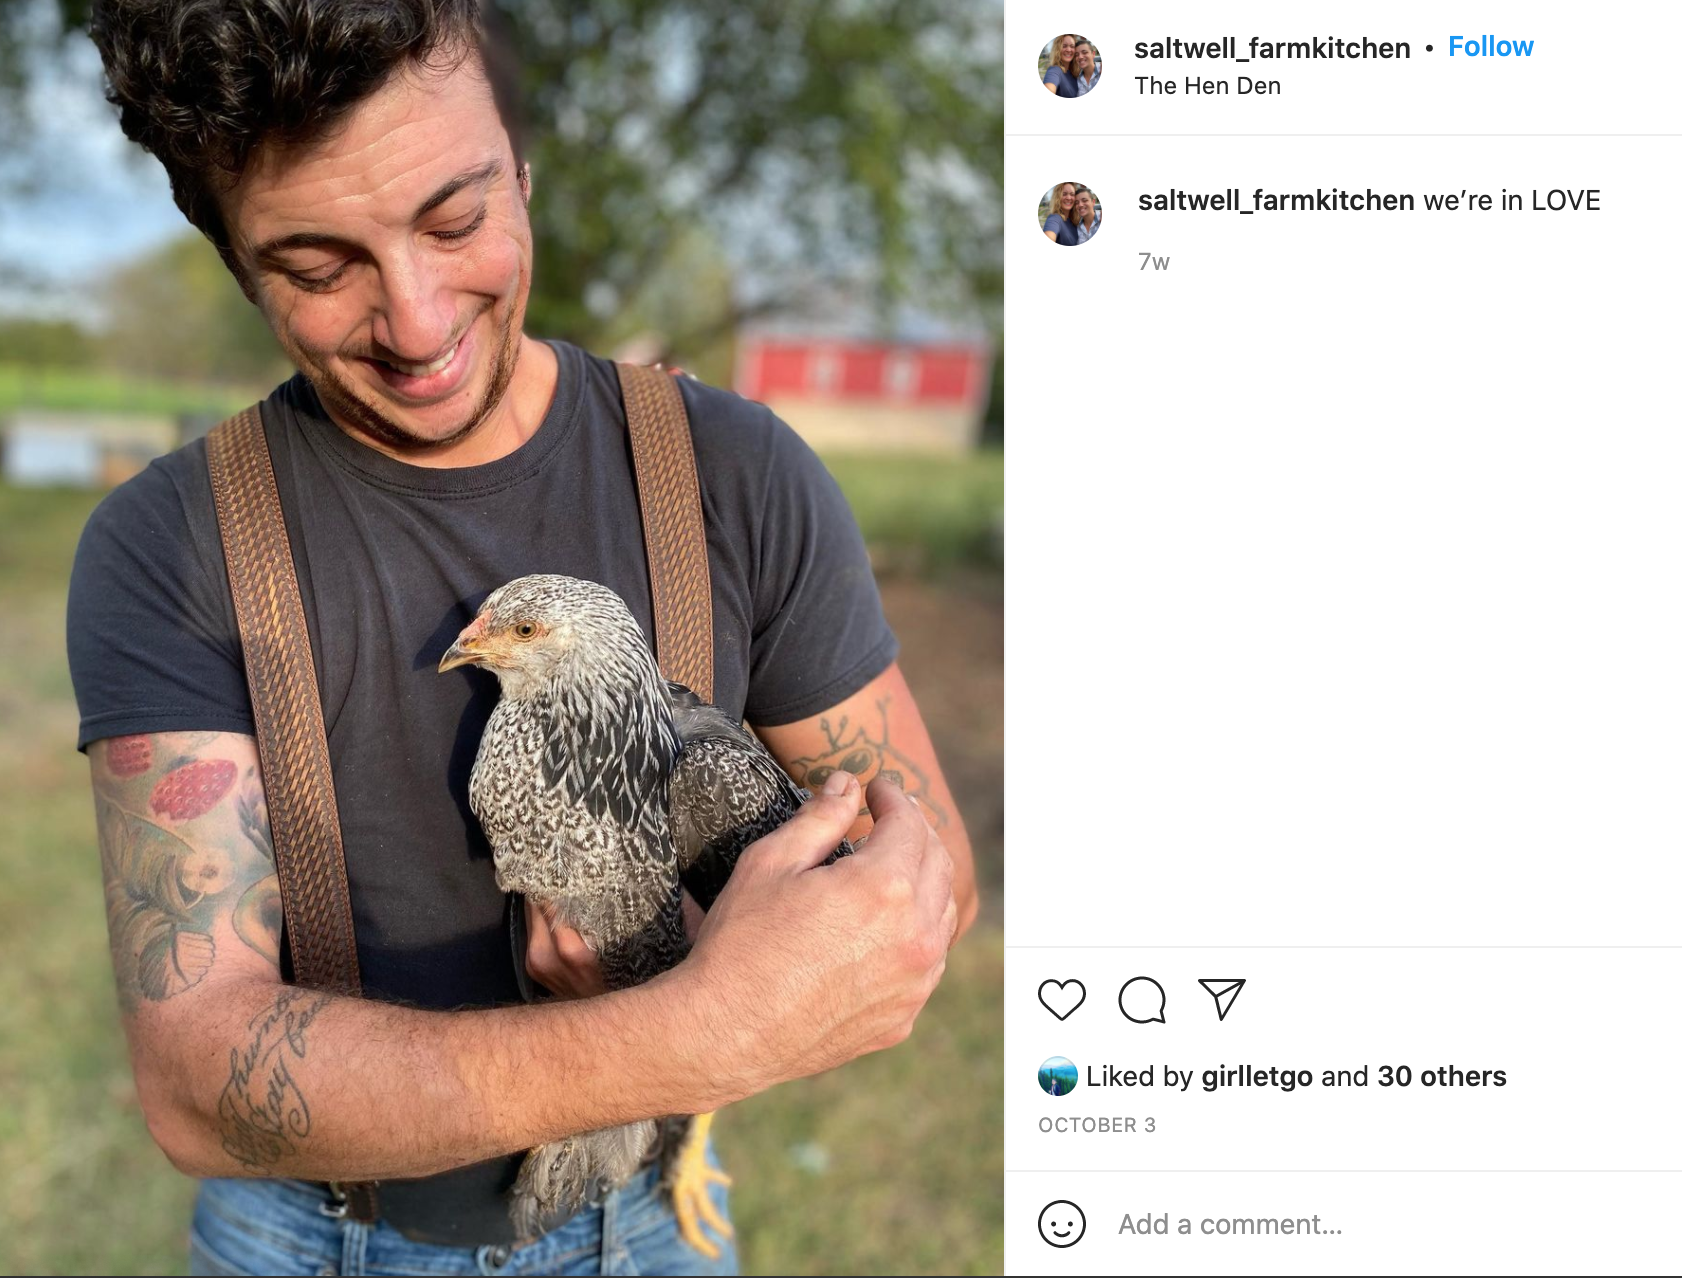
Task: Click the chicken in the photo
Action: point(620,860)
